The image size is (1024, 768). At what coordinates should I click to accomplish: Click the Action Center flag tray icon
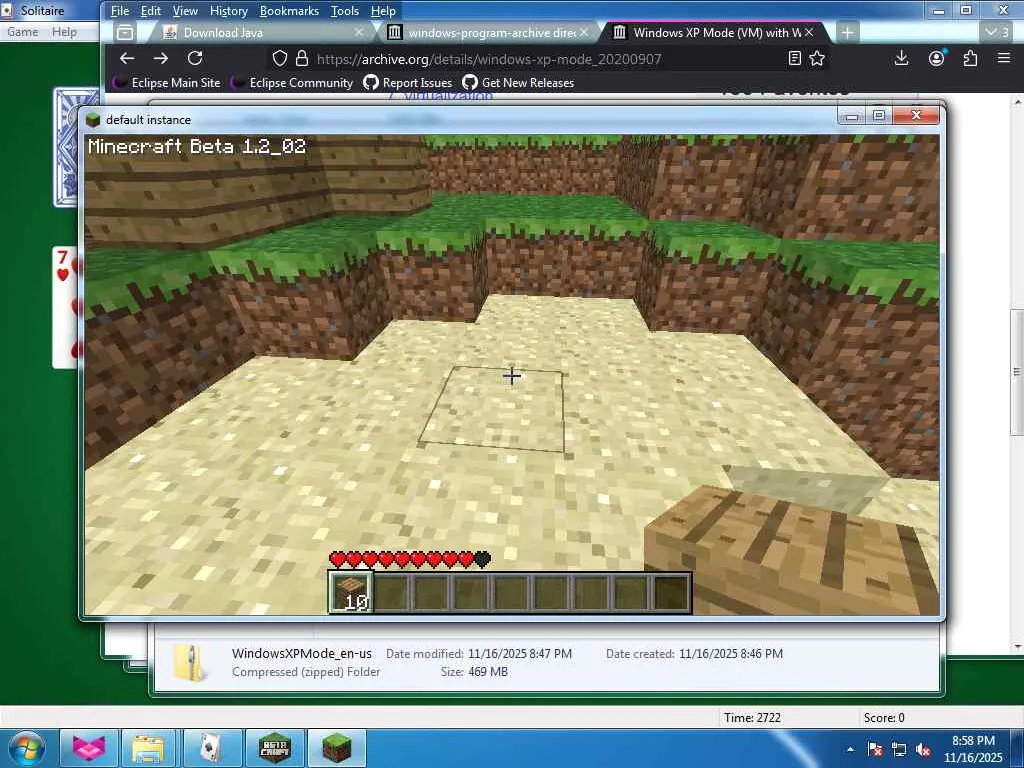pyautogui.click(x=875, y=750)
